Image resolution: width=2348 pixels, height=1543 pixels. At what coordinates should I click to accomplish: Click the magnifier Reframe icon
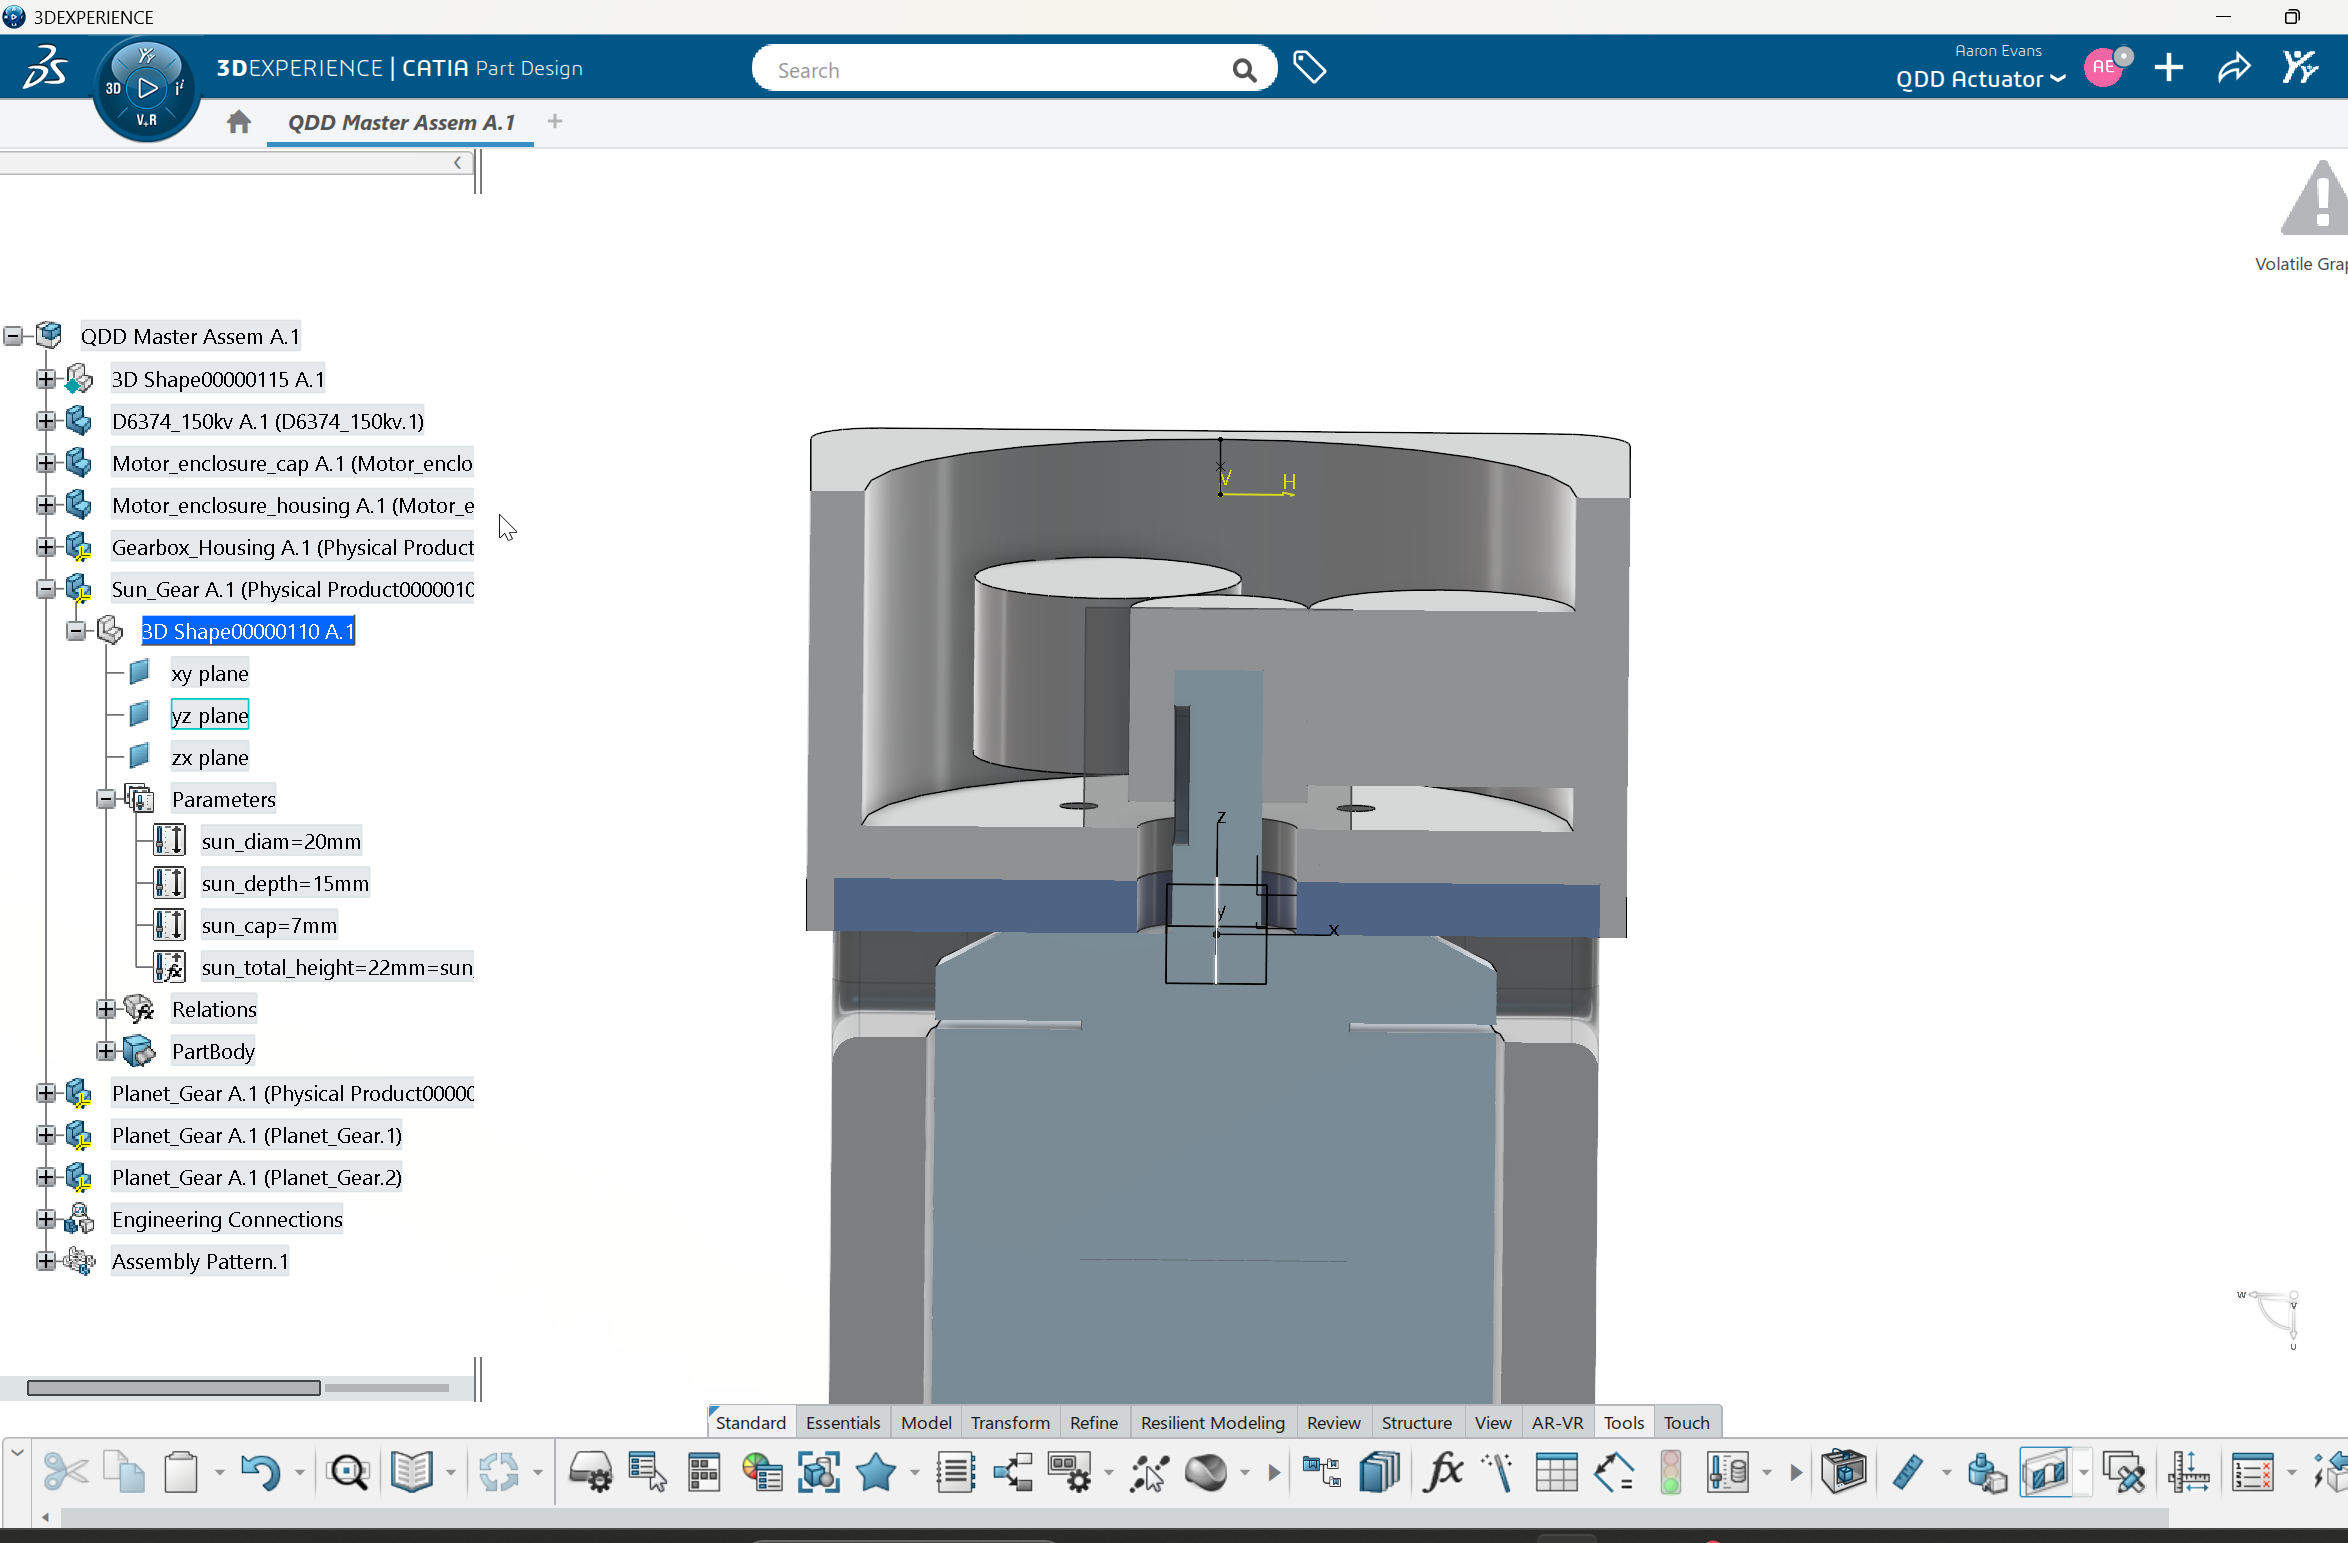tap(348, 1472)
